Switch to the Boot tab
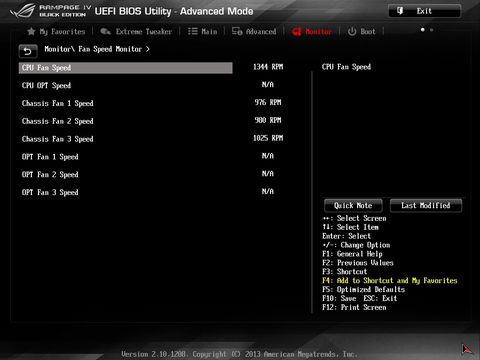This screenshot has height=360, width=480. [x=362, y=32]
